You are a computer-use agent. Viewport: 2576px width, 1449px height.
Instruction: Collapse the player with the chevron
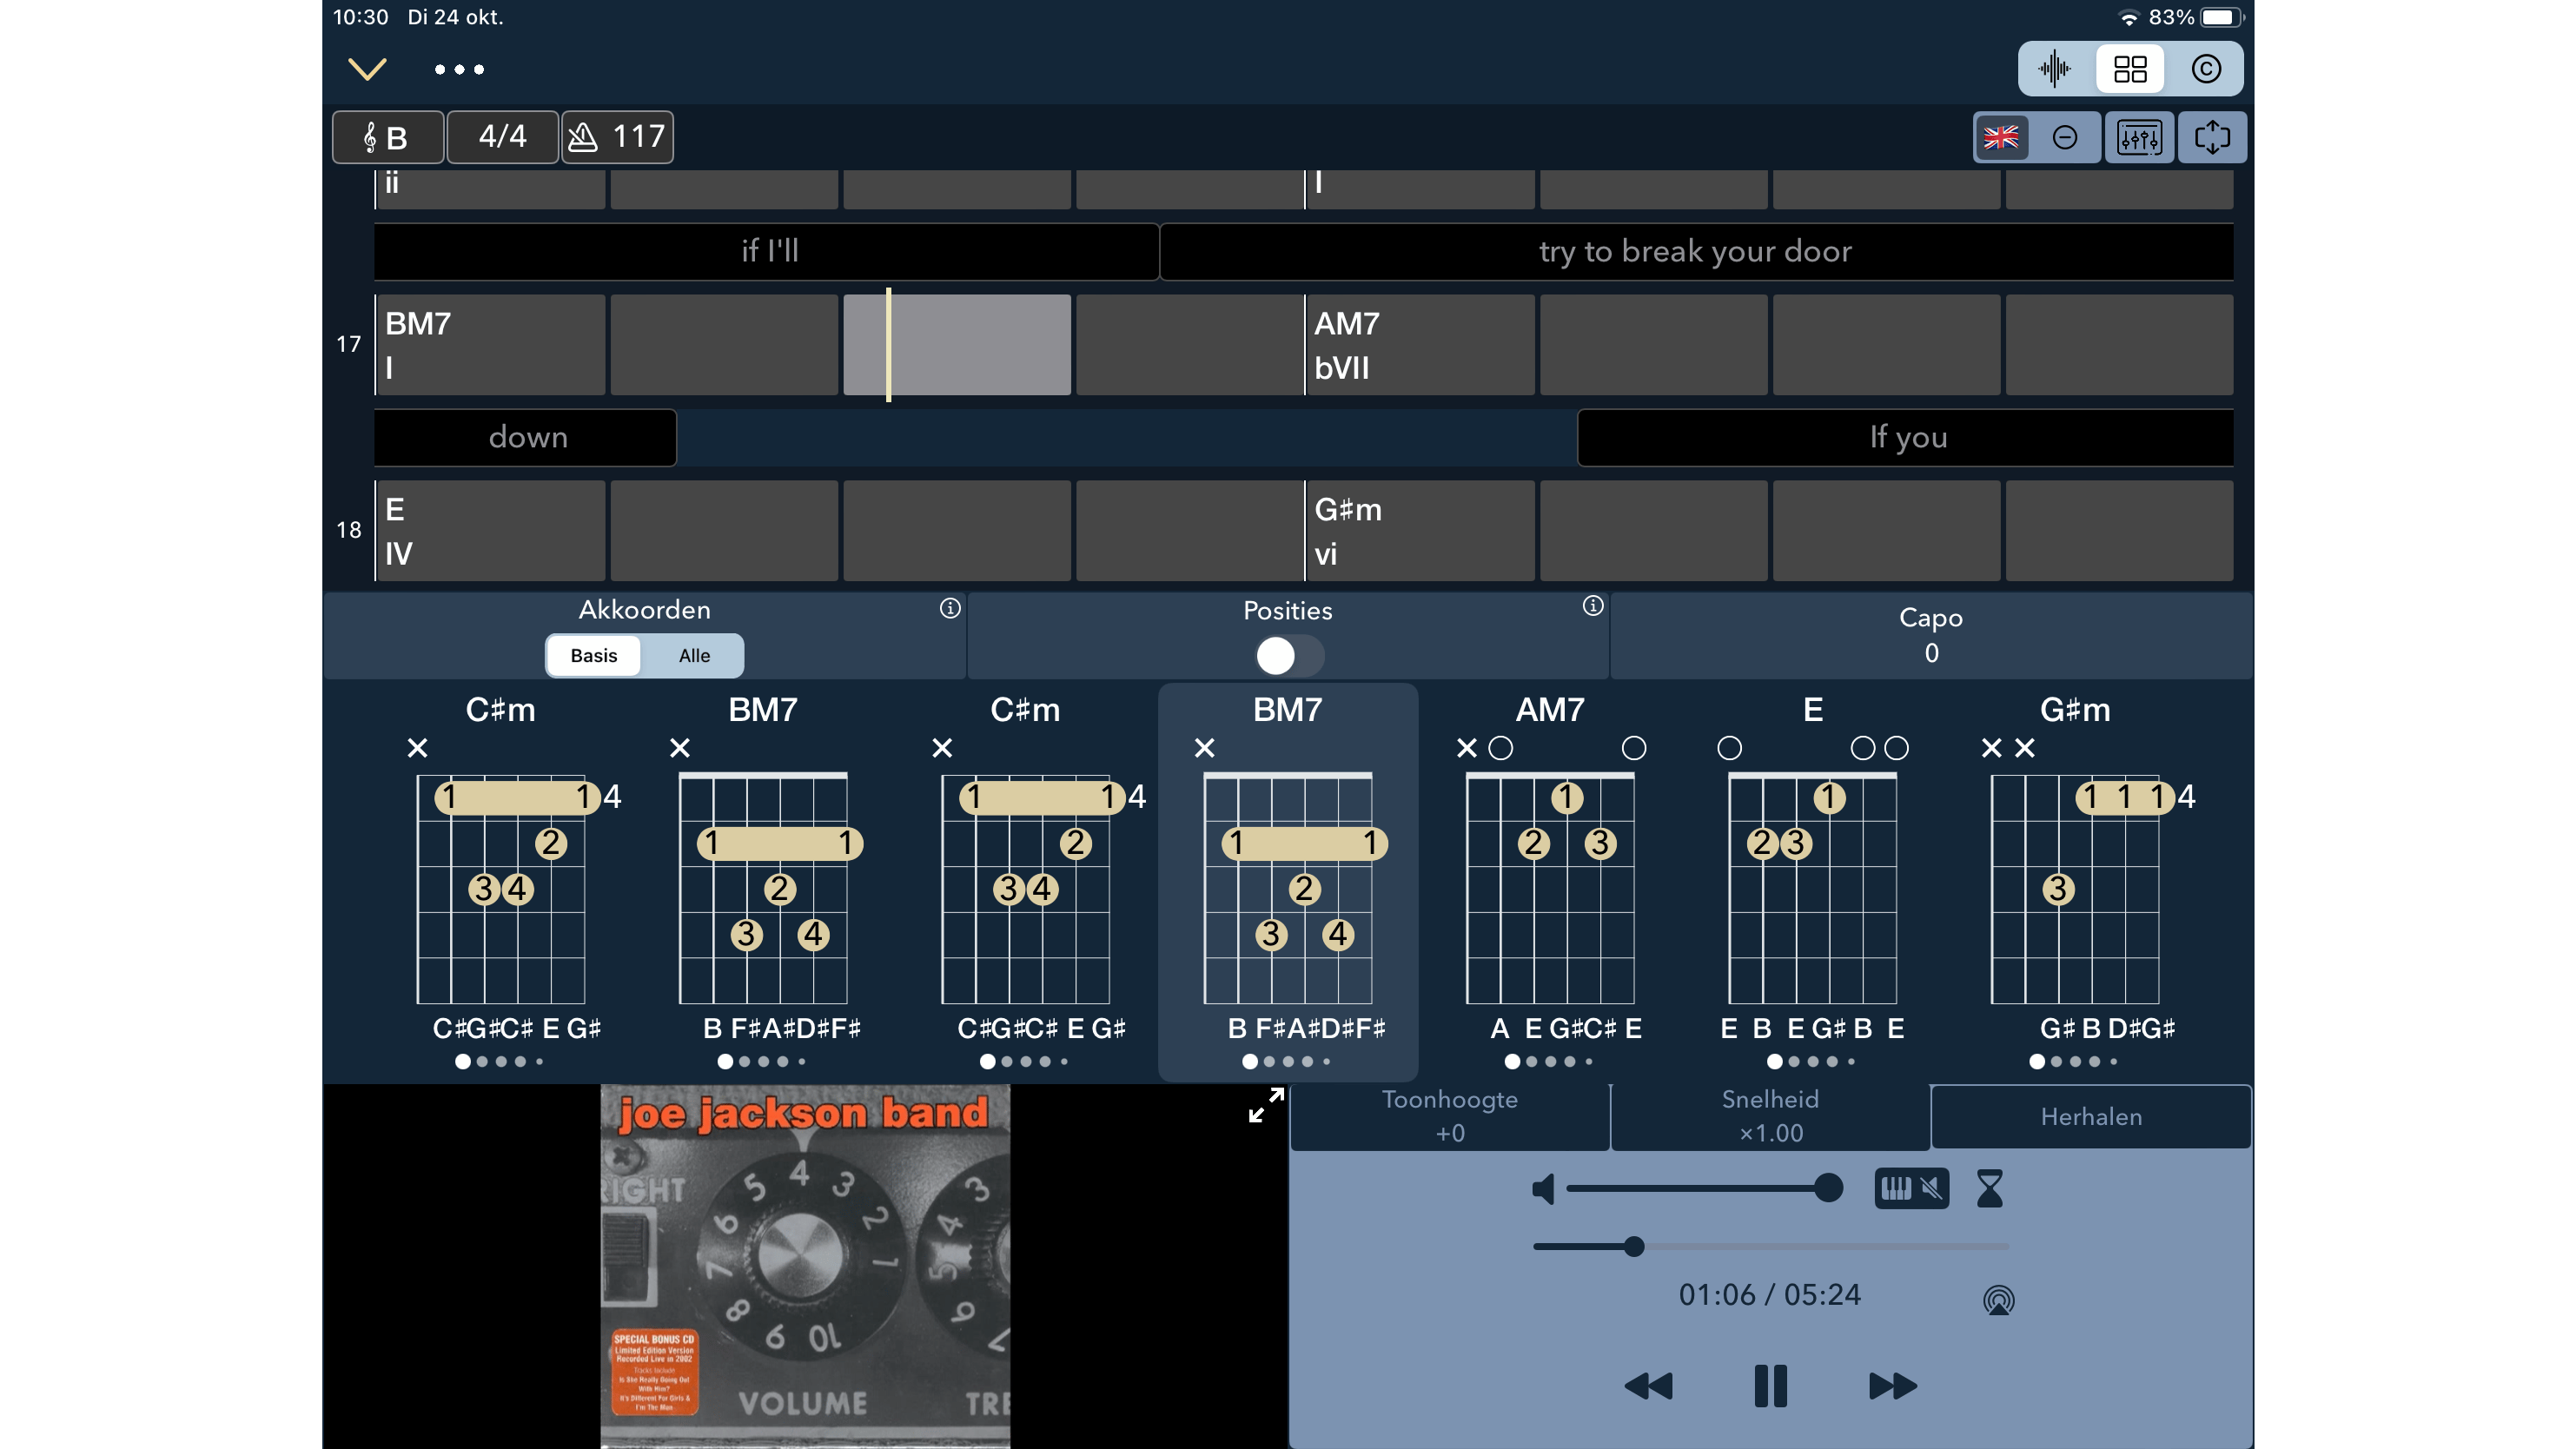(x=367, y=69)
